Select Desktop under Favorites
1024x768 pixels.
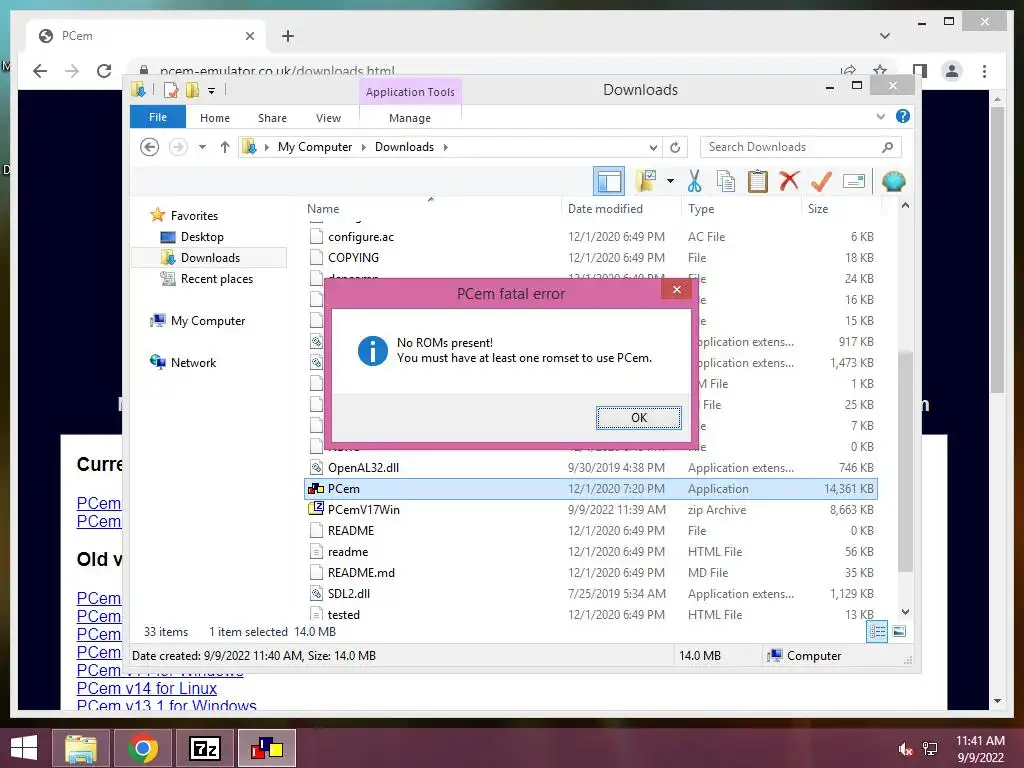(202, 237)
